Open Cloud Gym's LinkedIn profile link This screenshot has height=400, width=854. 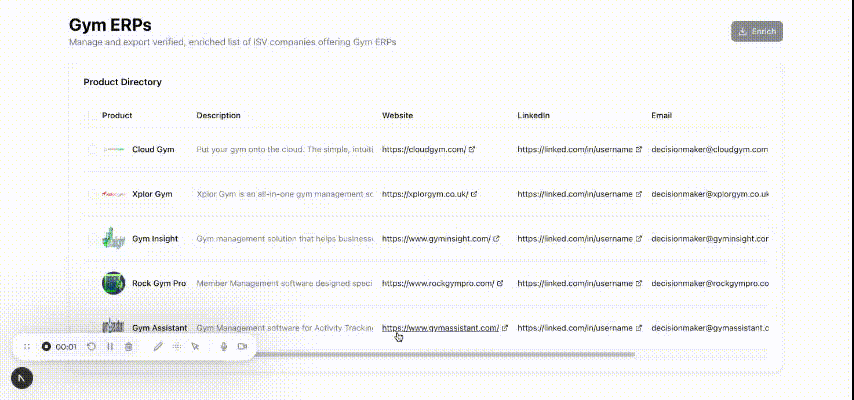tap(580, 149)
